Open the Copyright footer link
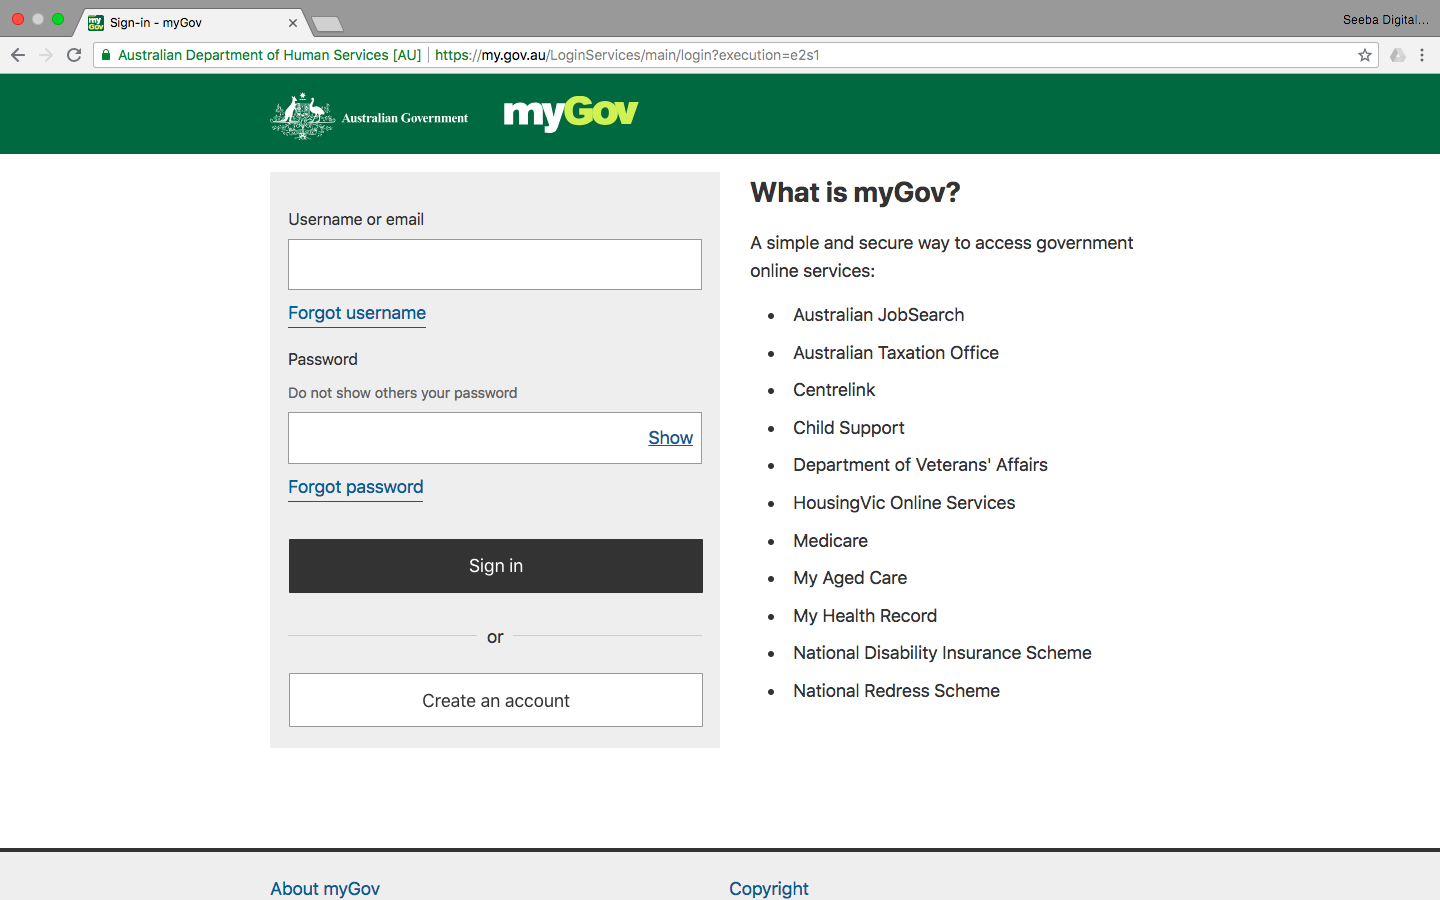The image size is (1440, 900). [769, 888]
